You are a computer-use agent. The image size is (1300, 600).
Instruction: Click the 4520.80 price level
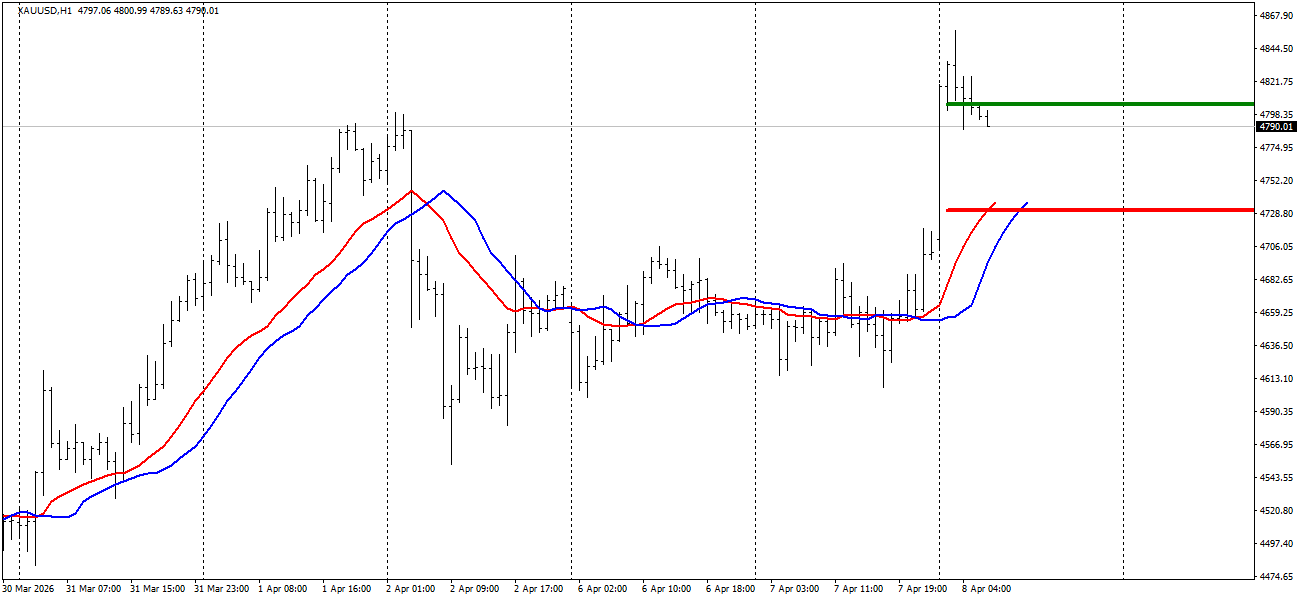tap(1276, 511)
